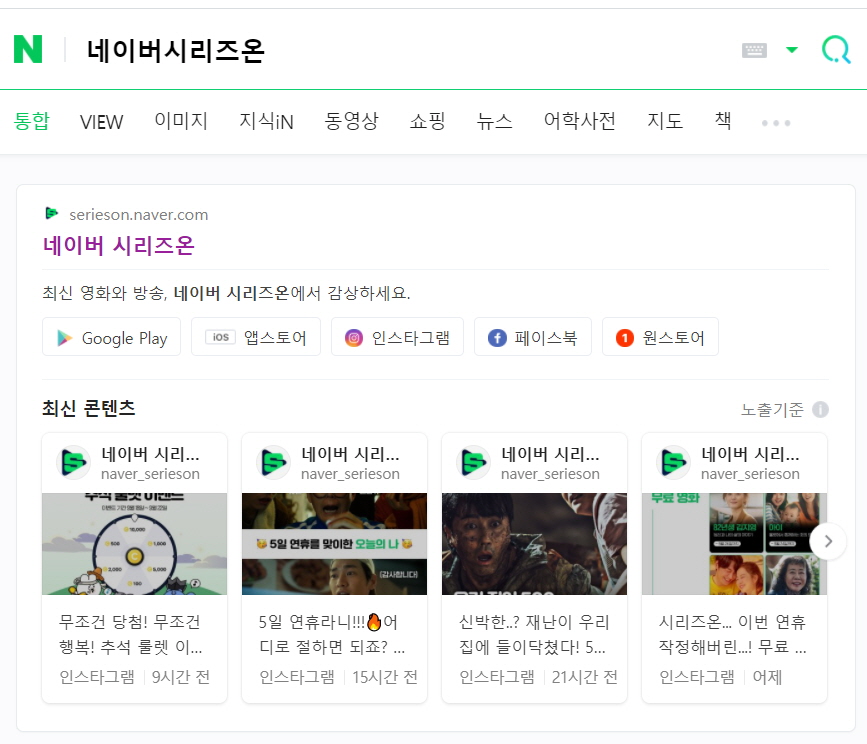The image size is (867, 744).
Task: Switch to the VIEW tab
Action: point(101,122)
